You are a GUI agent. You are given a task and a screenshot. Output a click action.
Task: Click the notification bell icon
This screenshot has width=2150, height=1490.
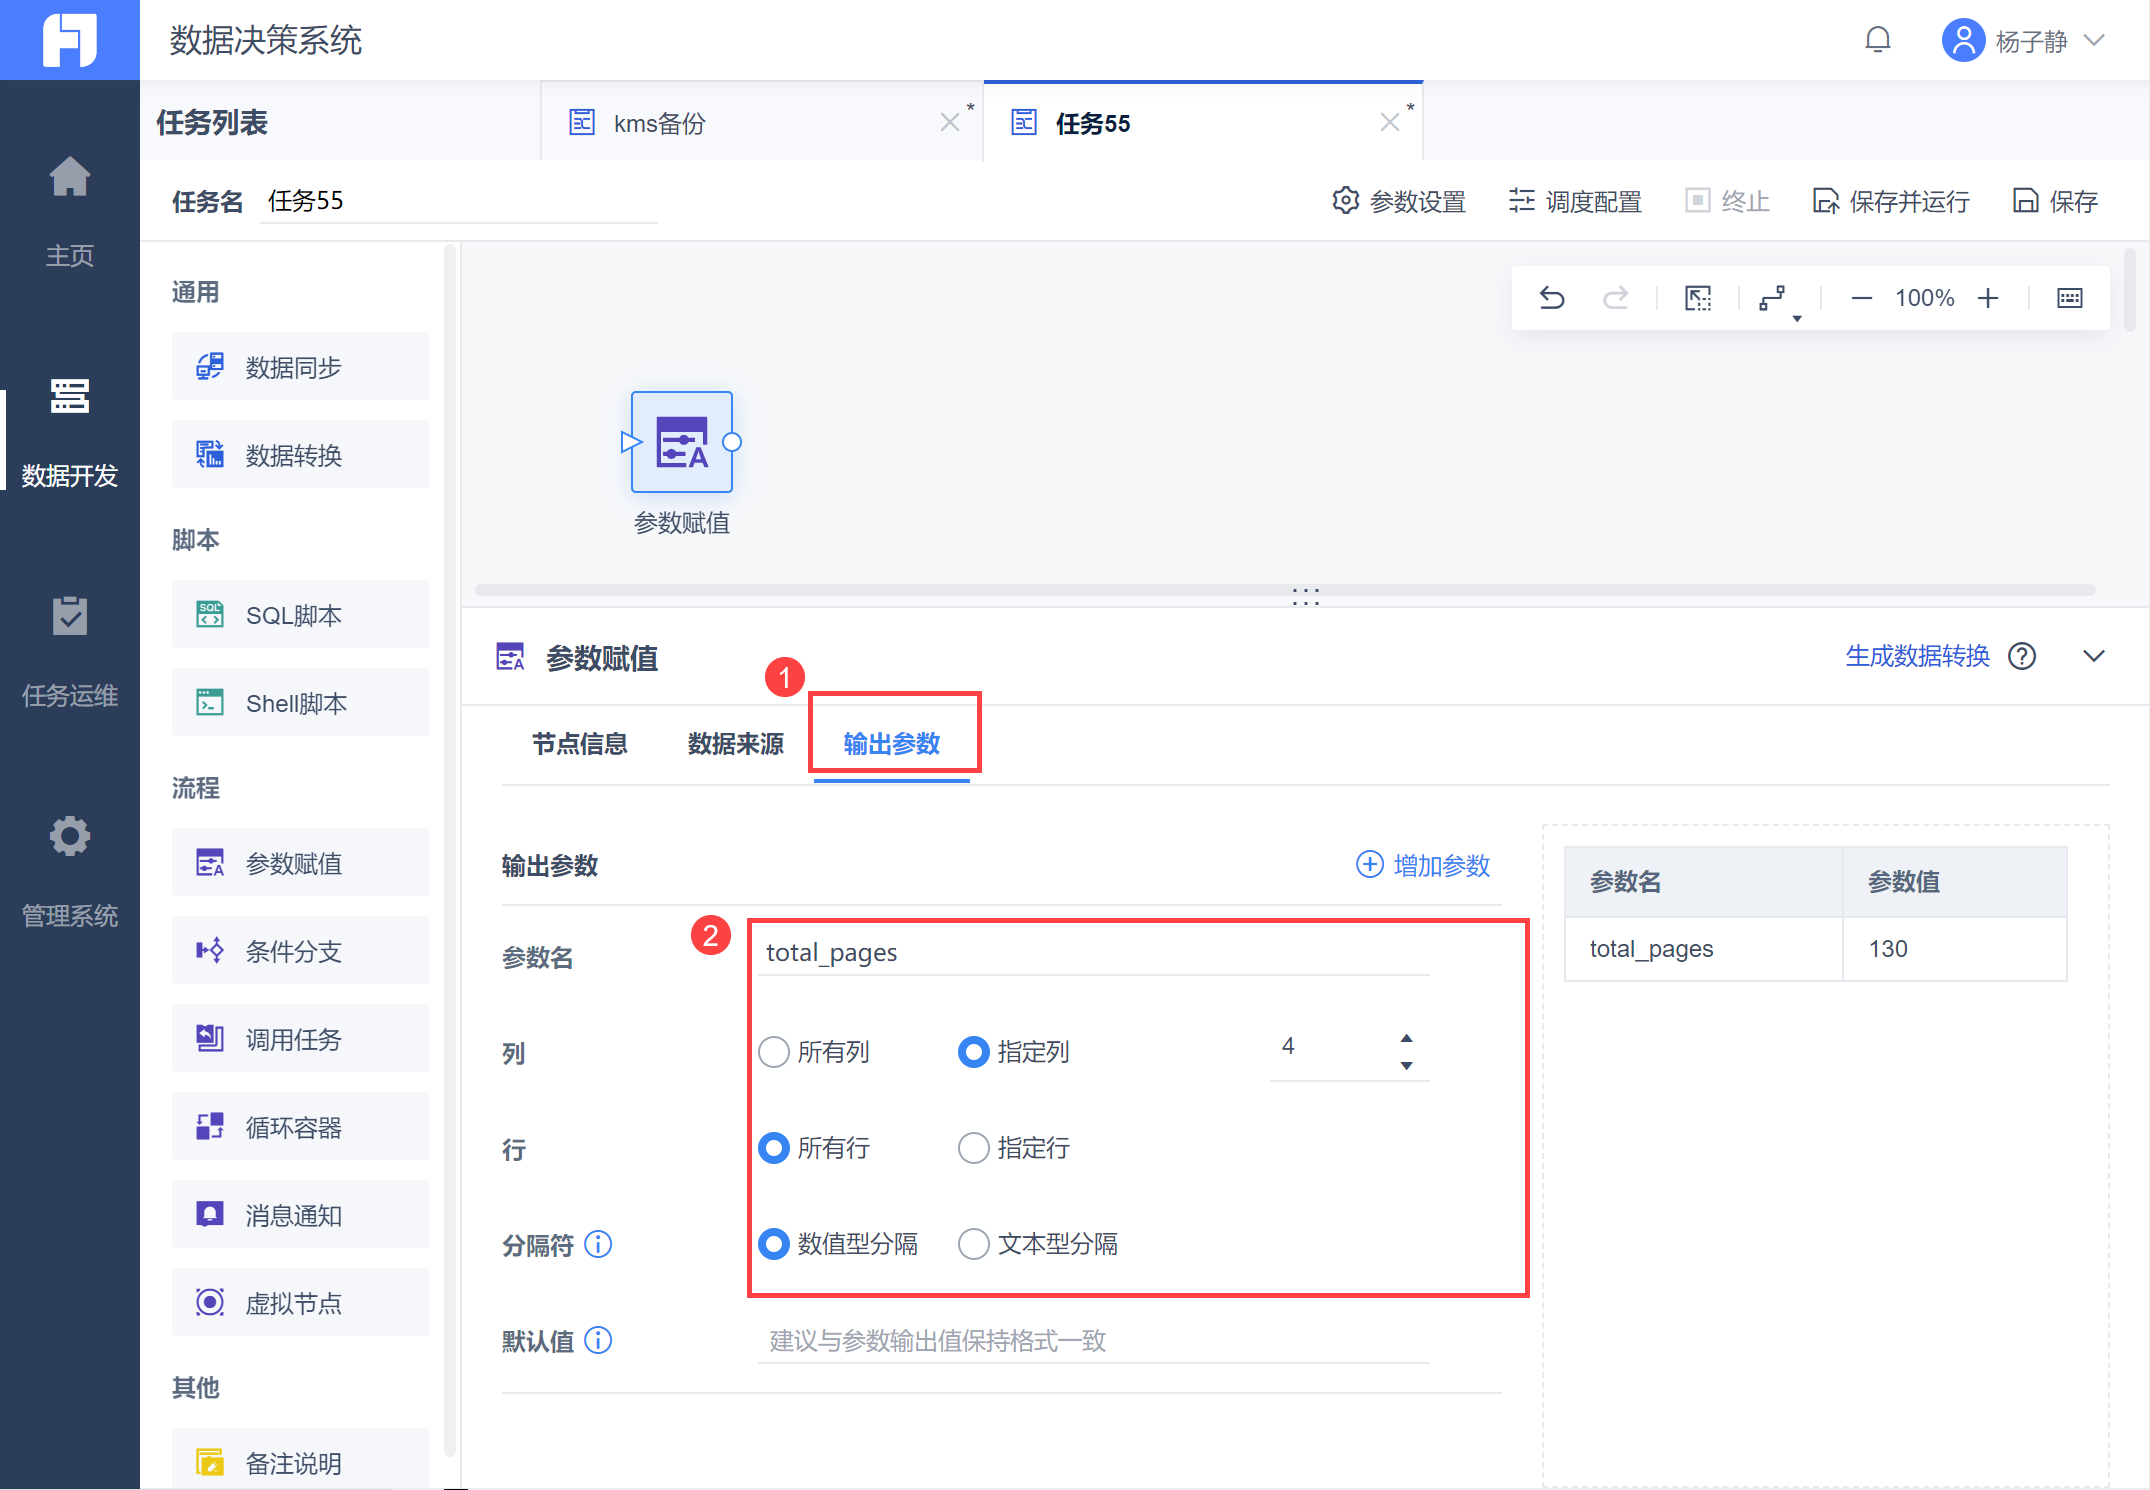1878,40
